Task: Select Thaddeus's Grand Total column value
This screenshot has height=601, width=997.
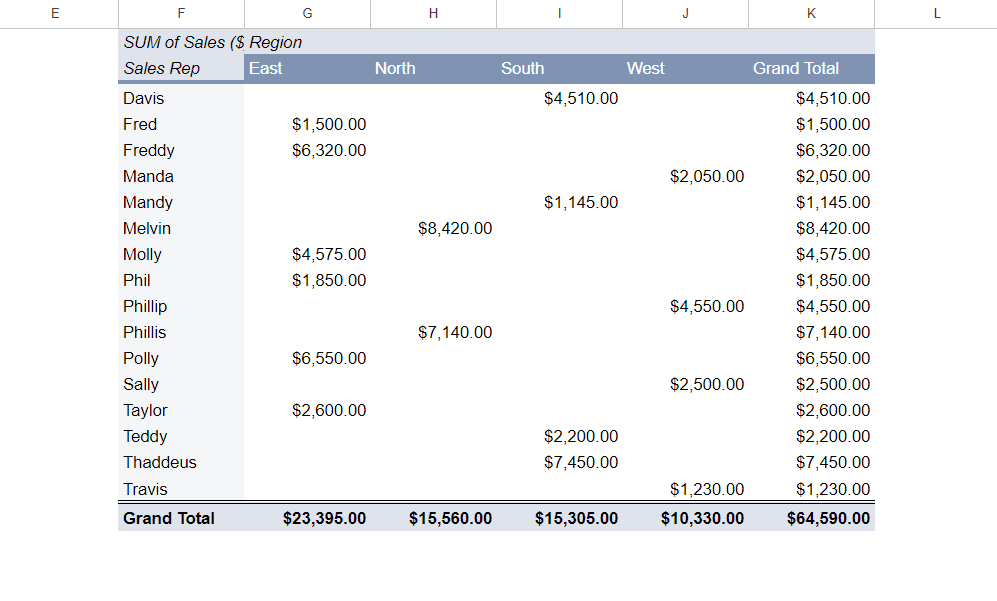Action: [811, 462]
